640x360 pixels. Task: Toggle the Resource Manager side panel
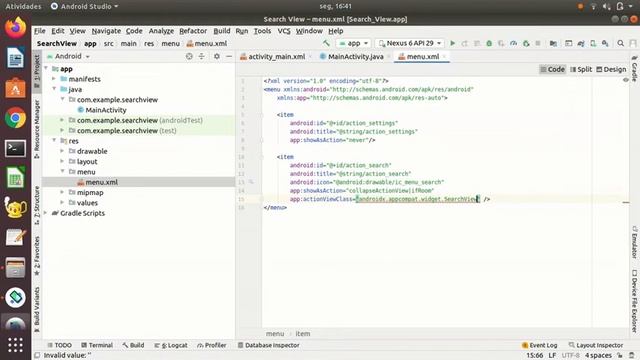37,129
